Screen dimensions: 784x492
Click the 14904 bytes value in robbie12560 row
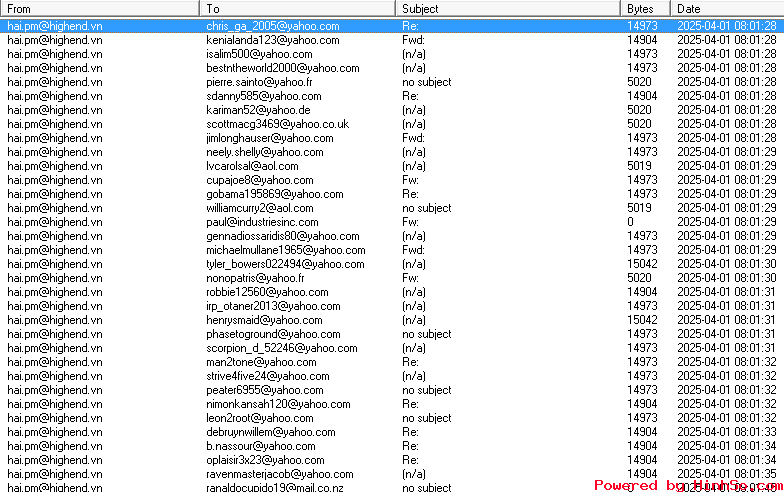point(642,292)
